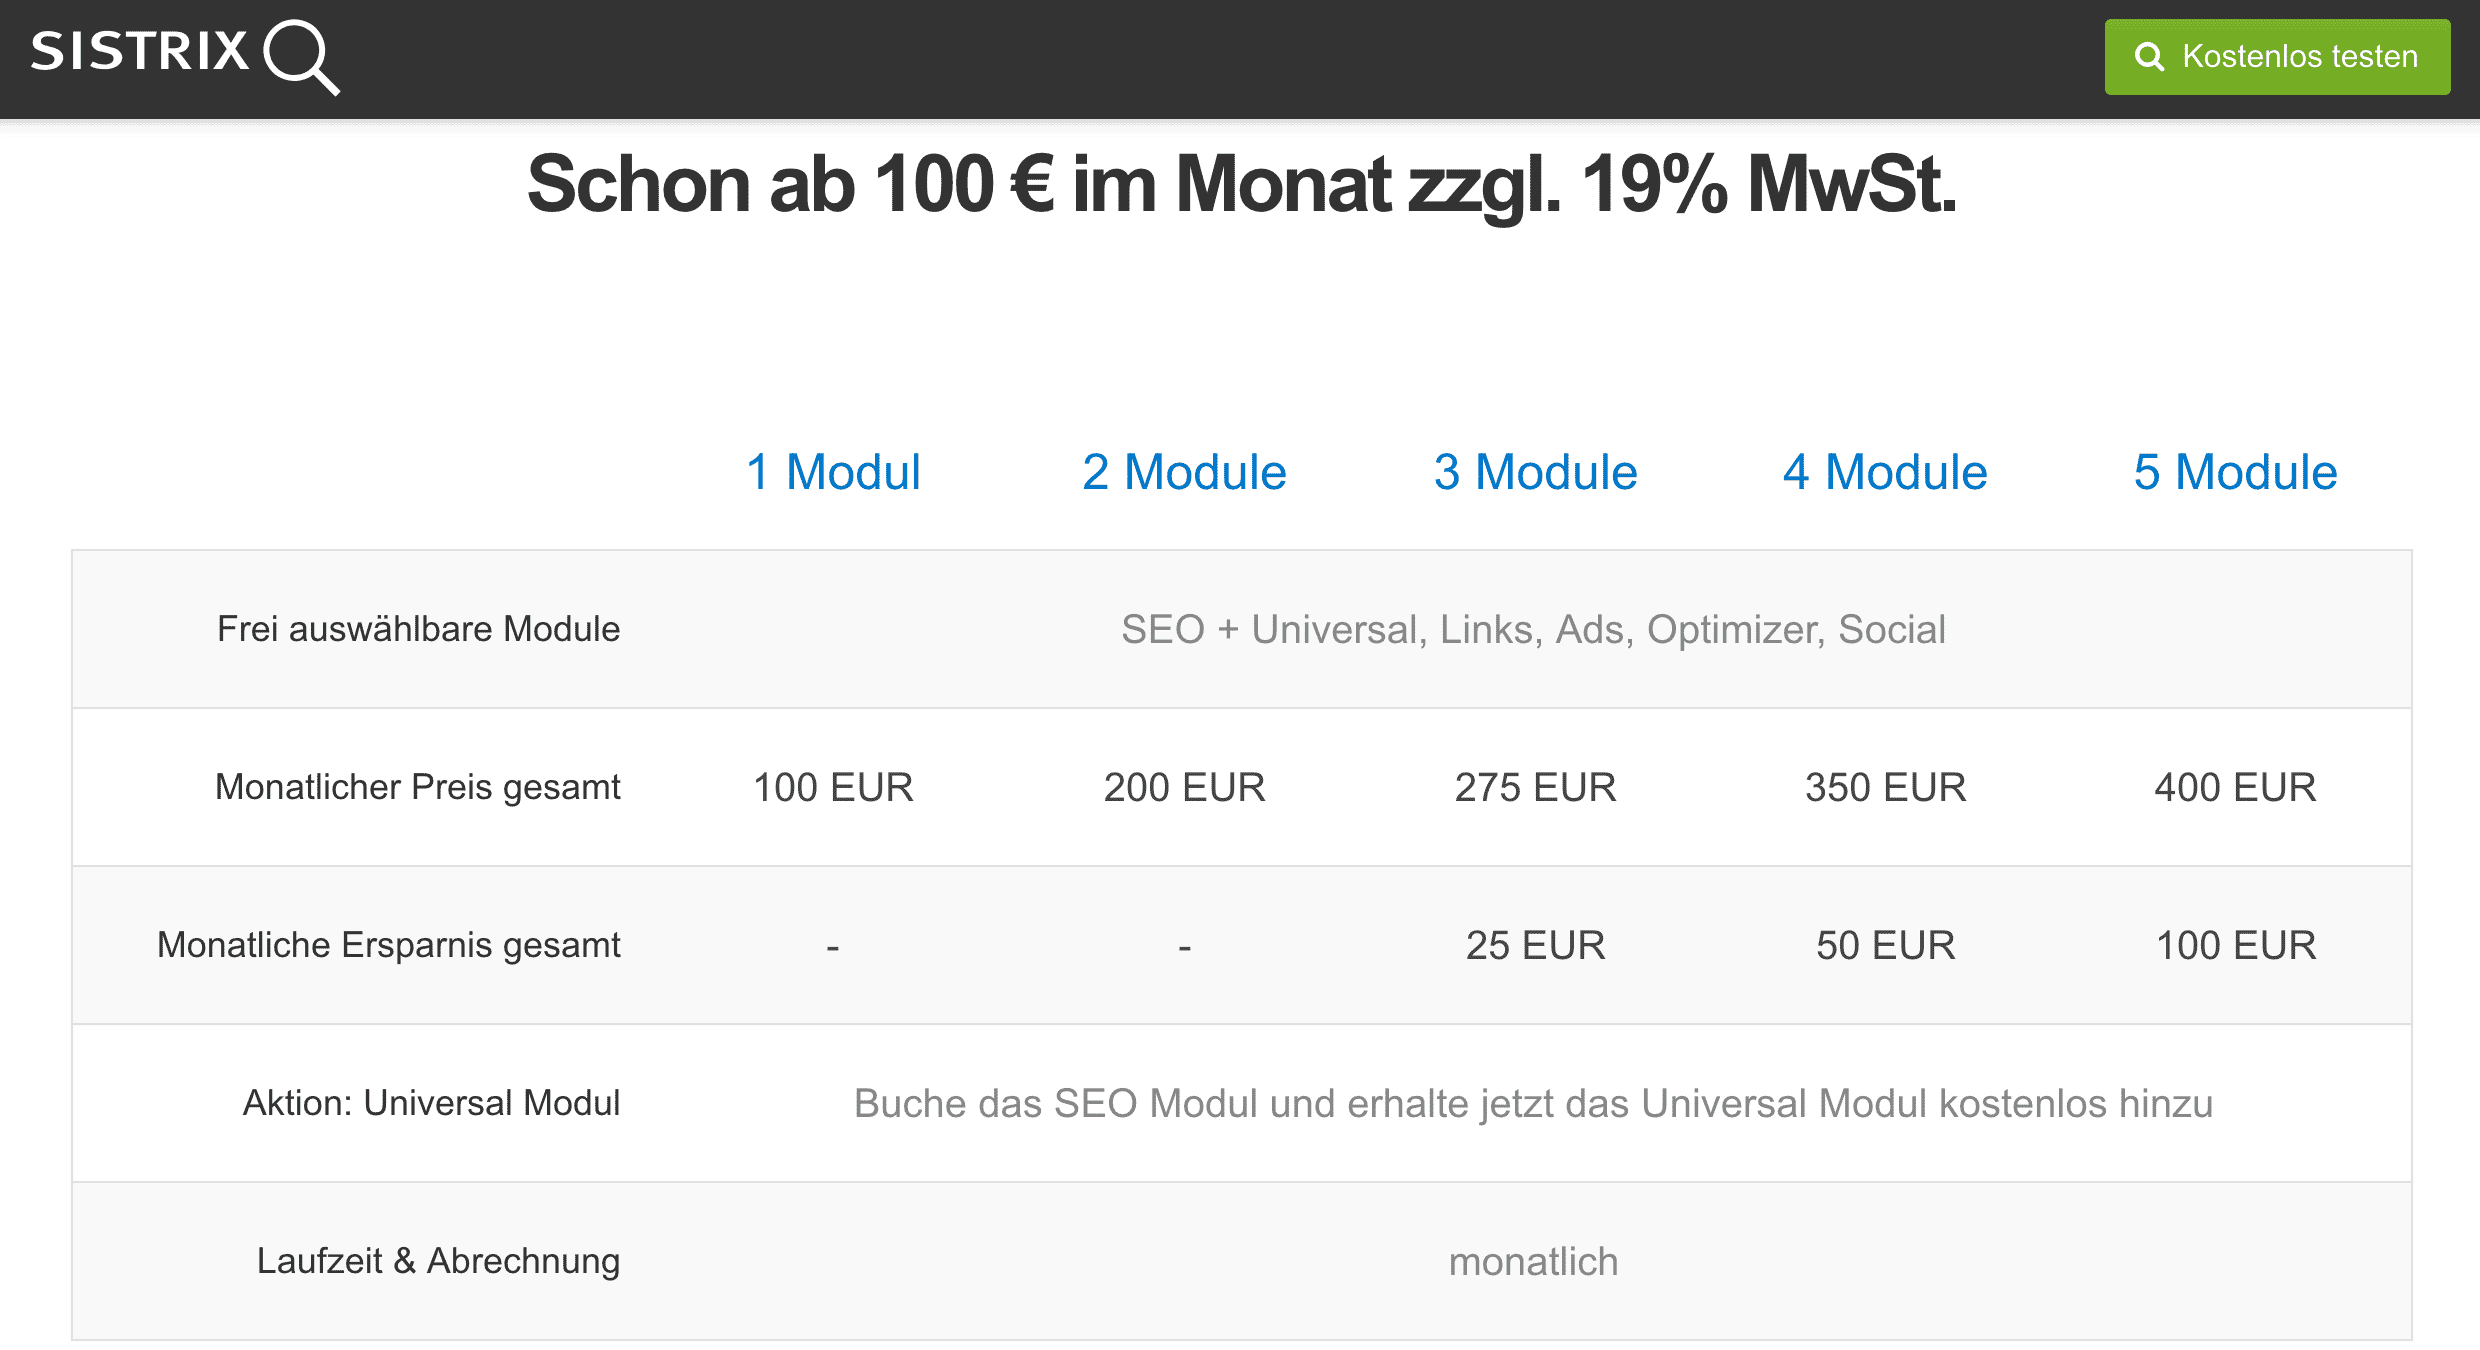The image size is (2480, 1350).
Task: Click the 275 EUR monthly price cell
Action: pos(1535,787)
